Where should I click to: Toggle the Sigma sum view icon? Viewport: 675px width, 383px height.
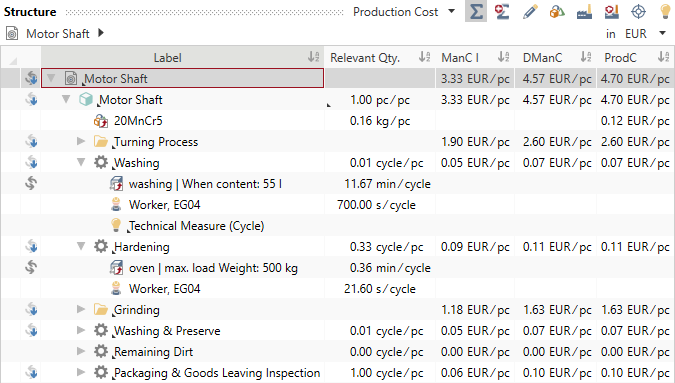click(x=476, y=12)
